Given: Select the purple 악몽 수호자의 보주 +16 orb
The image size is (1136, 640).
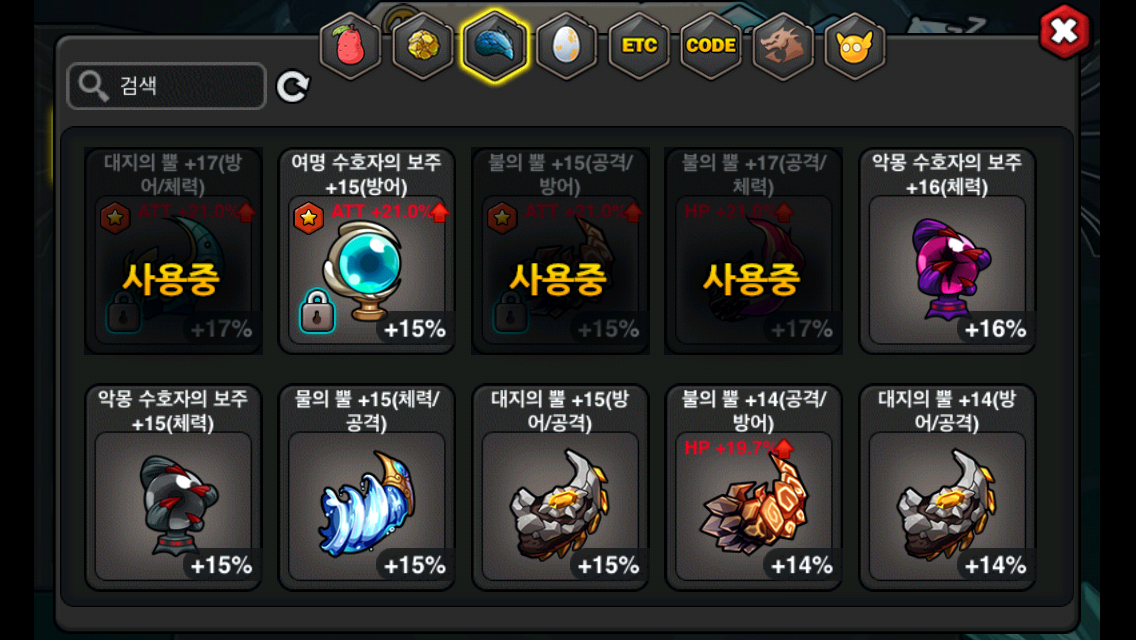Looking at the screenshot, I should pos(947,252).
